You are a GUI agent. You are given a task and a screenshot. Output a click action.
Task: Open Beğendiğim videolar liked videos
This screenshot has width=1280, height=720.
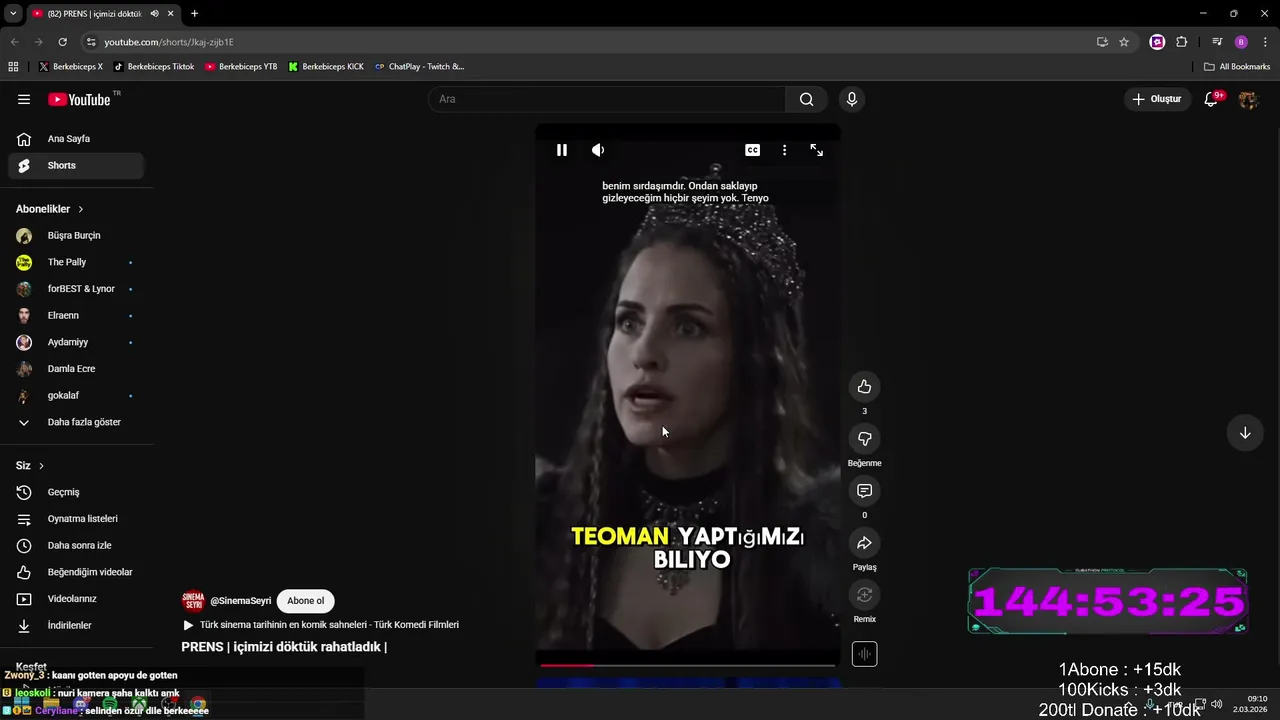[76, 572]
